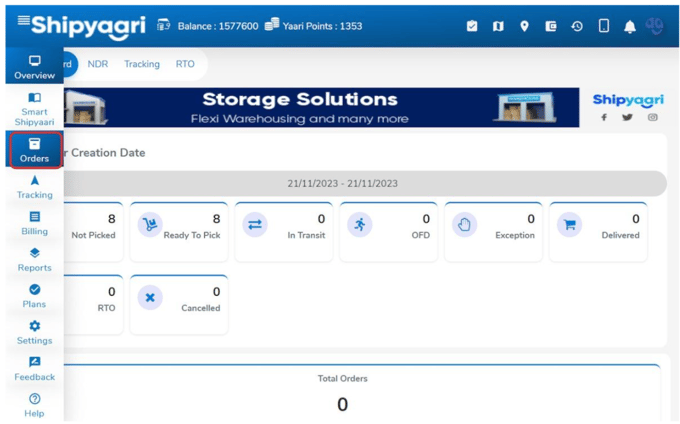The width and height of the screenshot is (680, 424).
Task: Open Billing in the sidebar
Action: pos(34,223)
